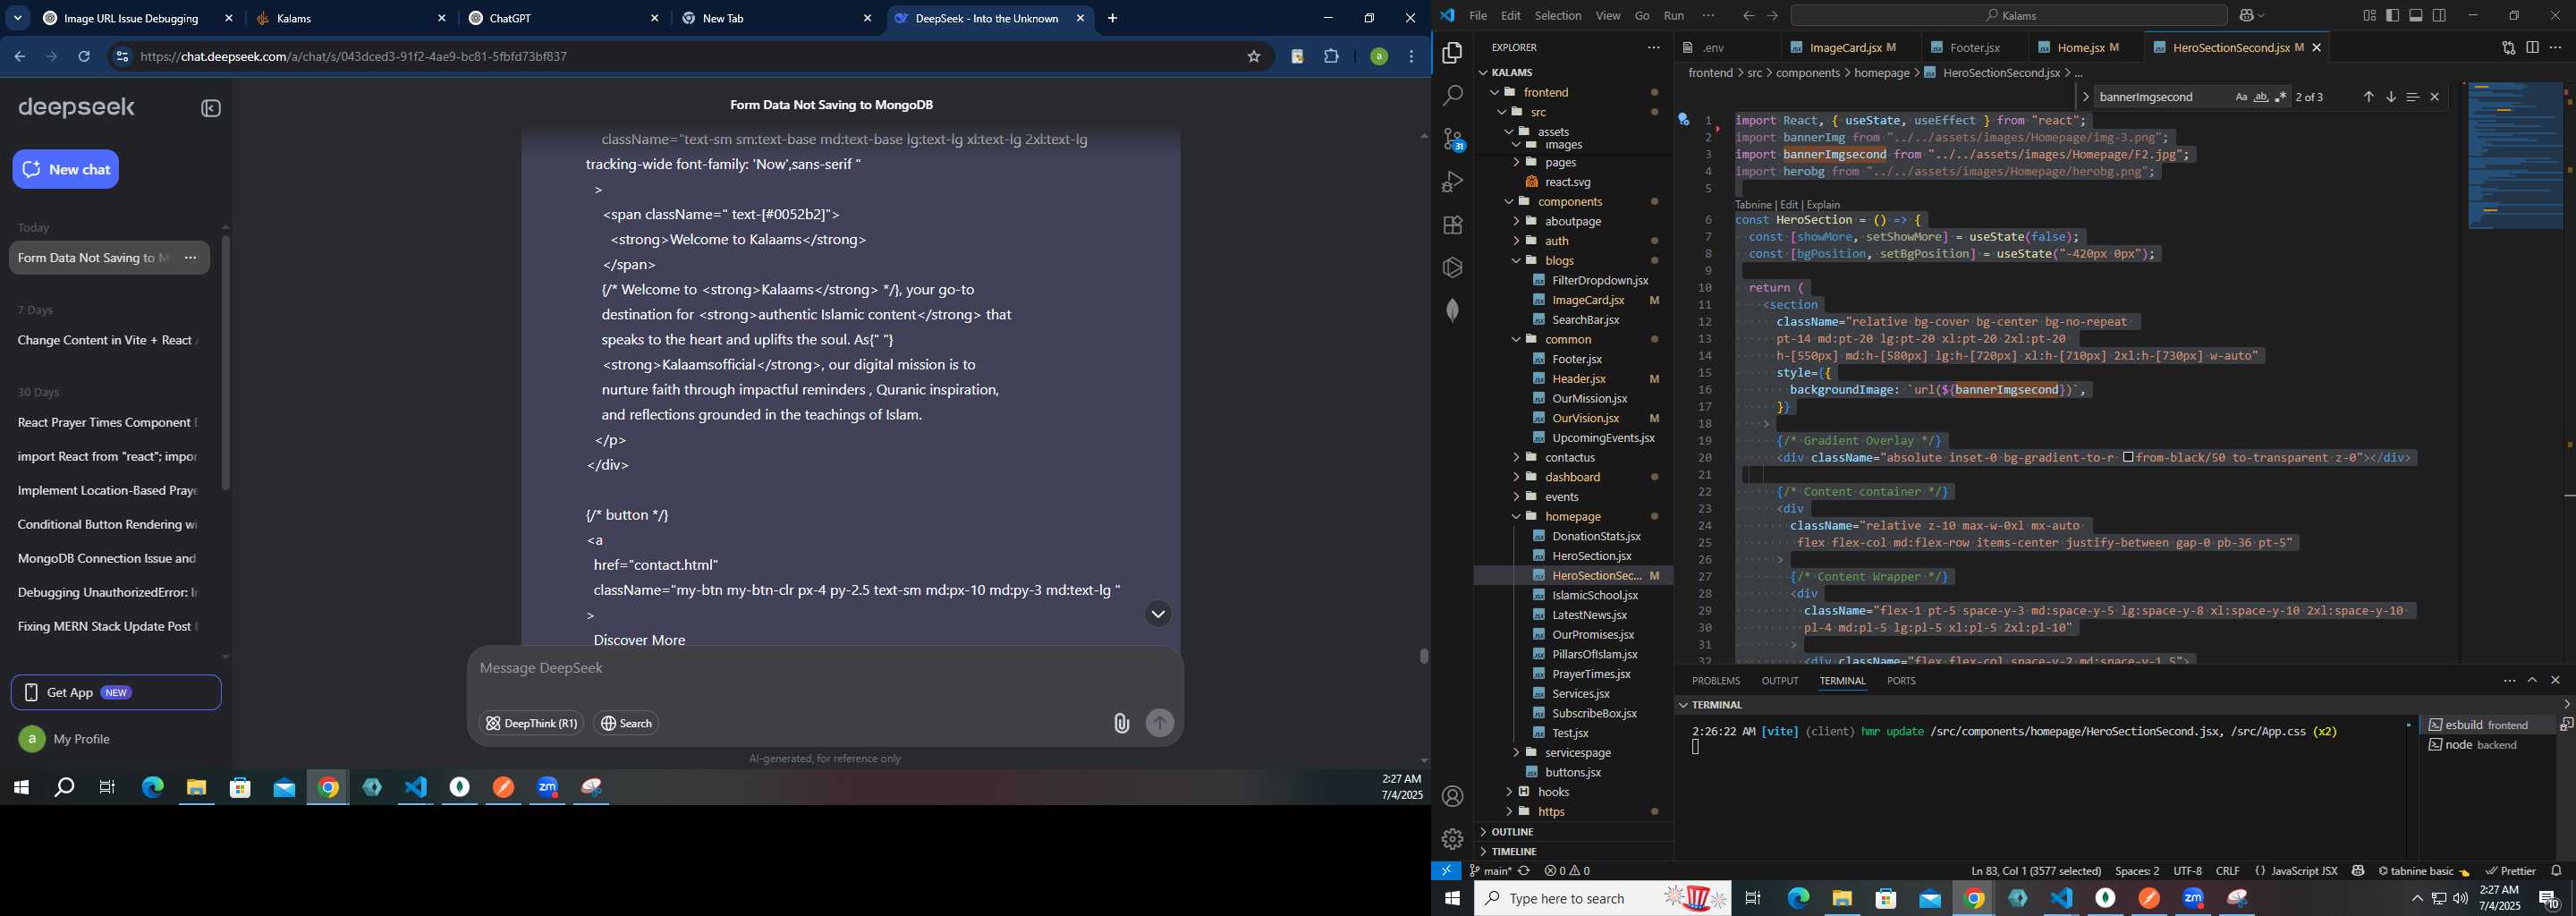
Task: Open Run and Debug view in activity bar
Action: (1453, 182)
